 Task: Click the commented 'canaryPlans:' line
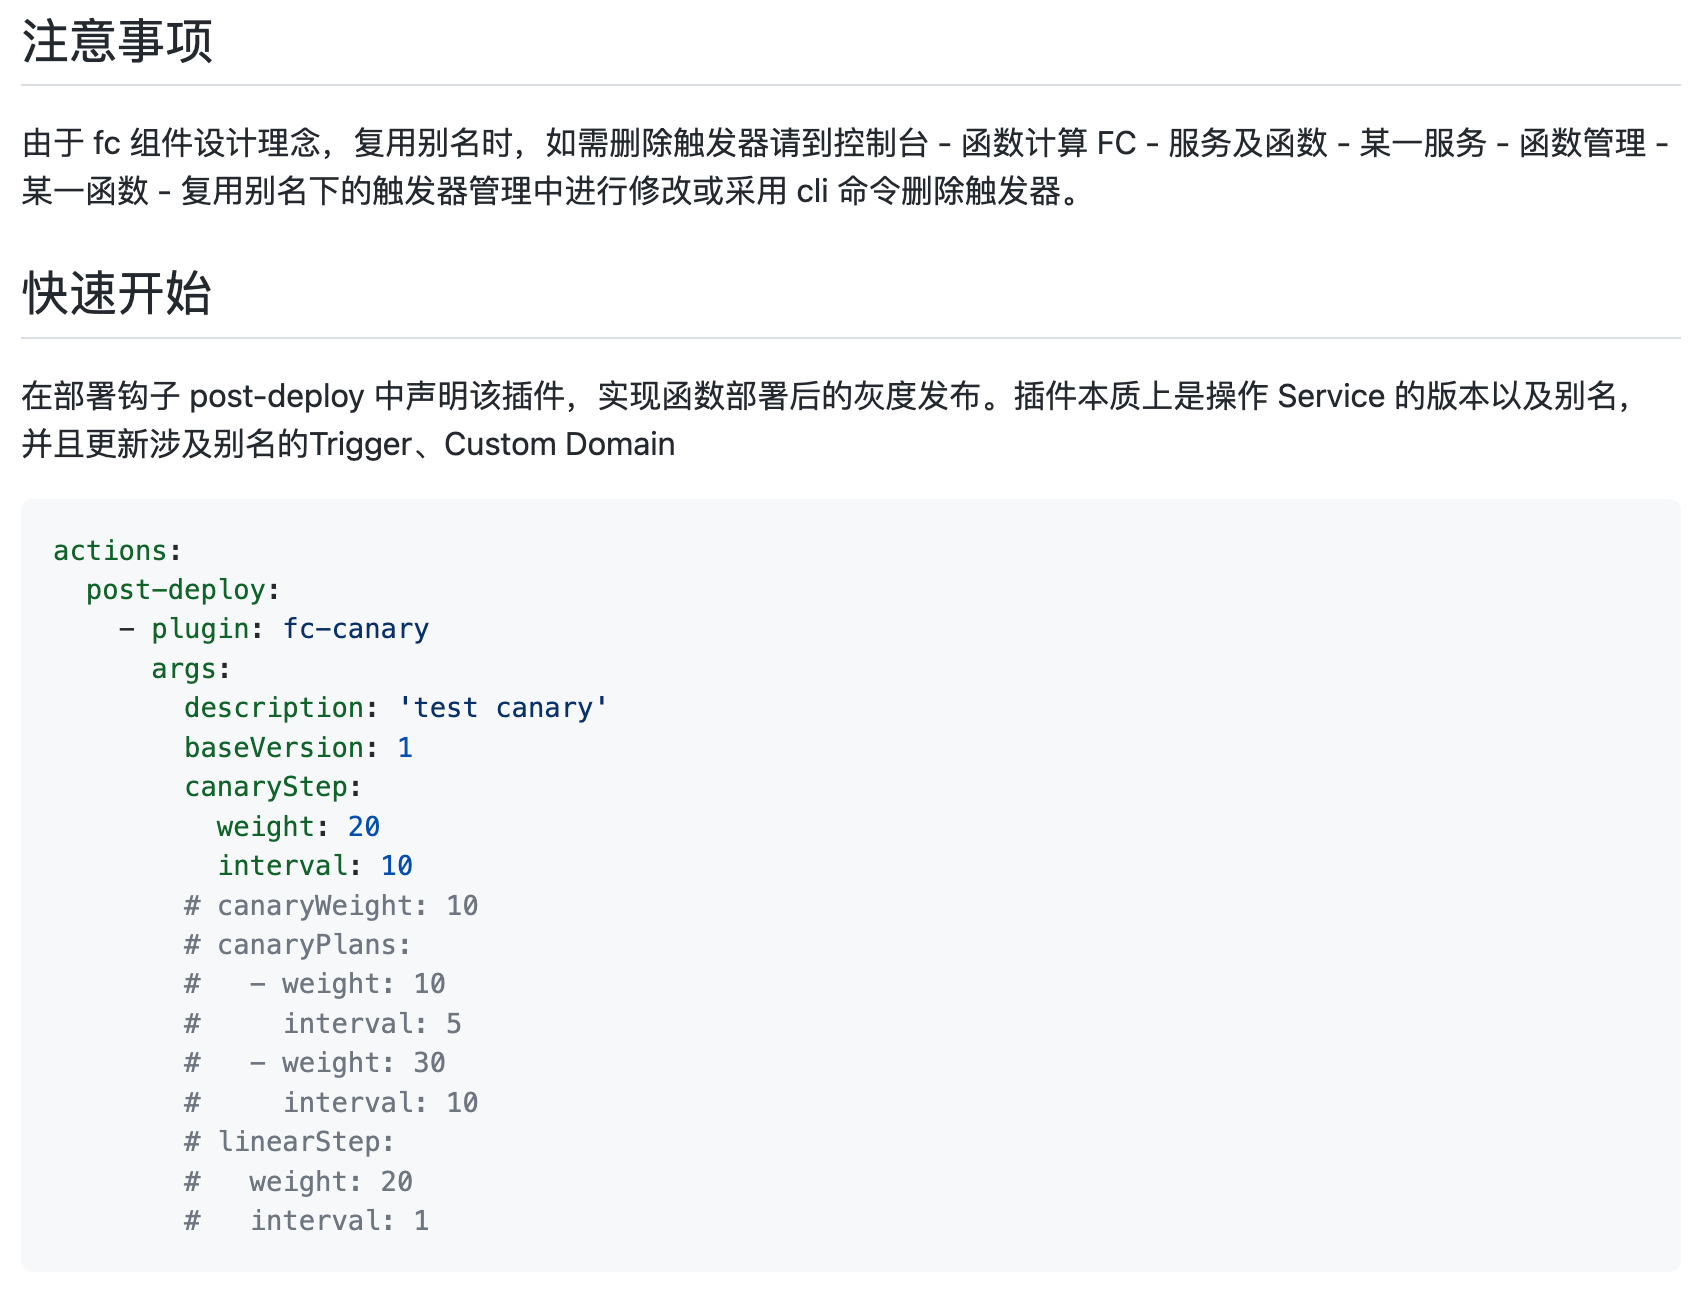(x=298, y=945)
